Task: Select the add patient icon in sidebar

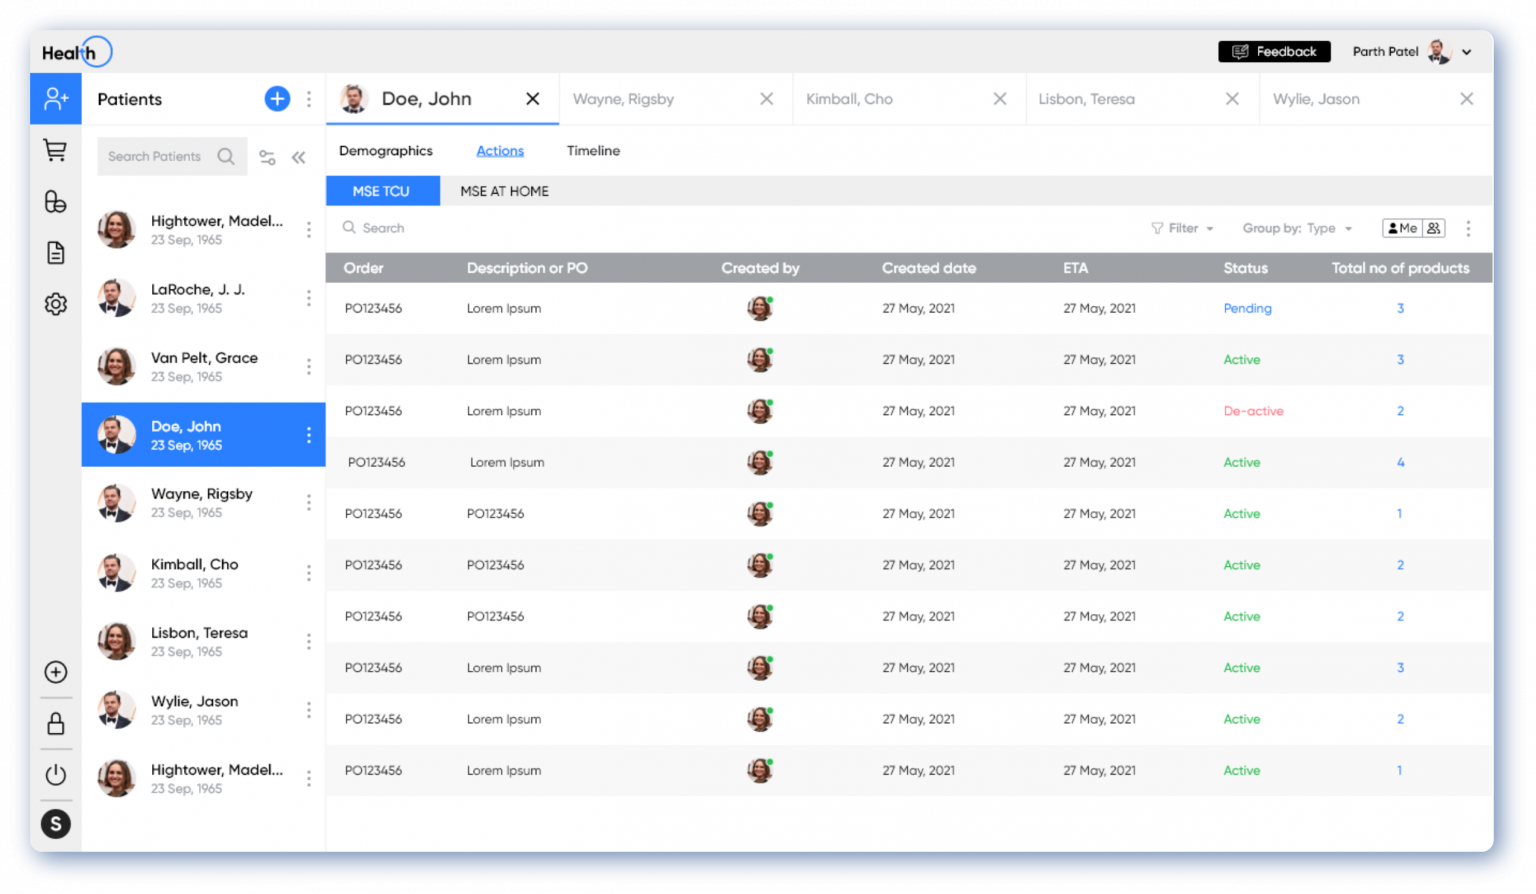Action: click(55, 98)
